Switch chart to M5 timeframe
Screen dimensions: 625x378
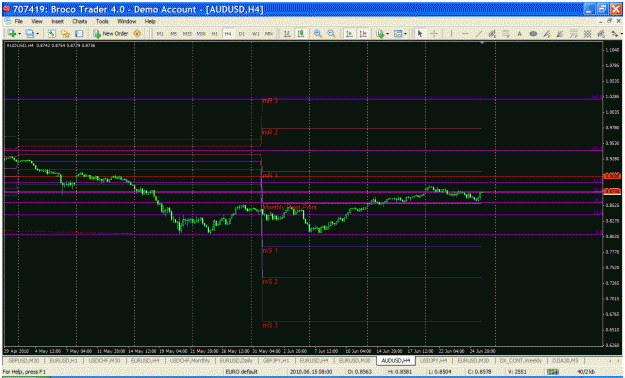[173, 34]
